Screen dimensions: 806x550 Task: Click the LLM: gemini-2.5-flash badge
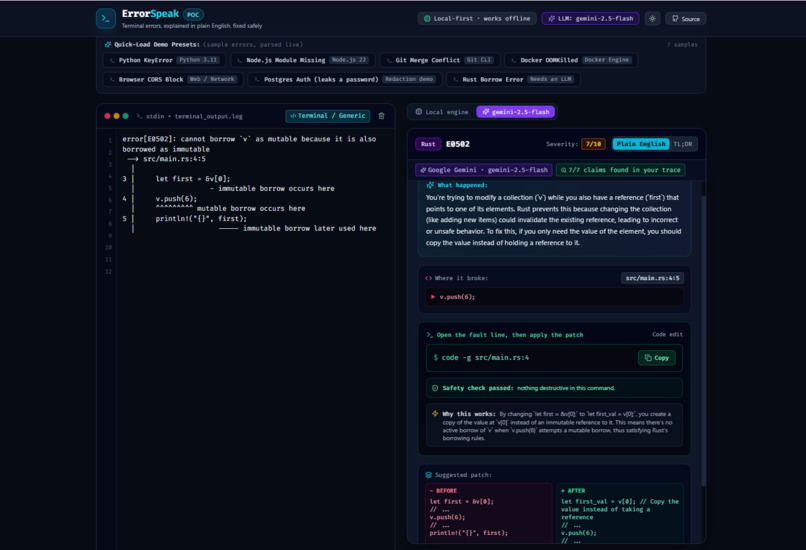pyautogui.click(x=590, y=19)
